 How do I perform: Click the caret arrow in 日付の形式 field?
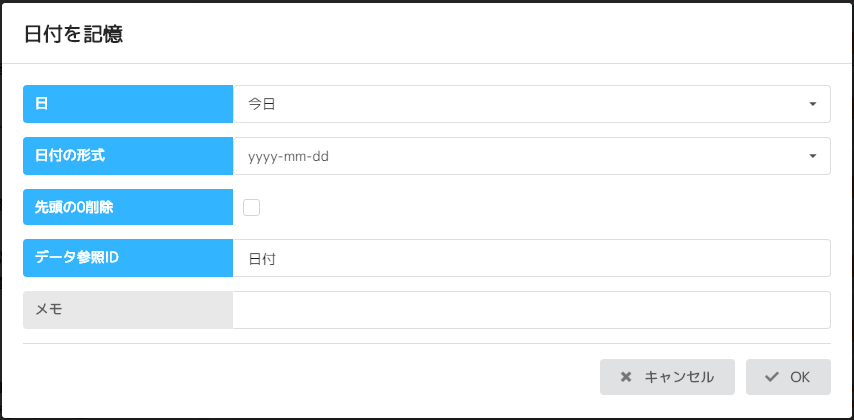point(812,156)
